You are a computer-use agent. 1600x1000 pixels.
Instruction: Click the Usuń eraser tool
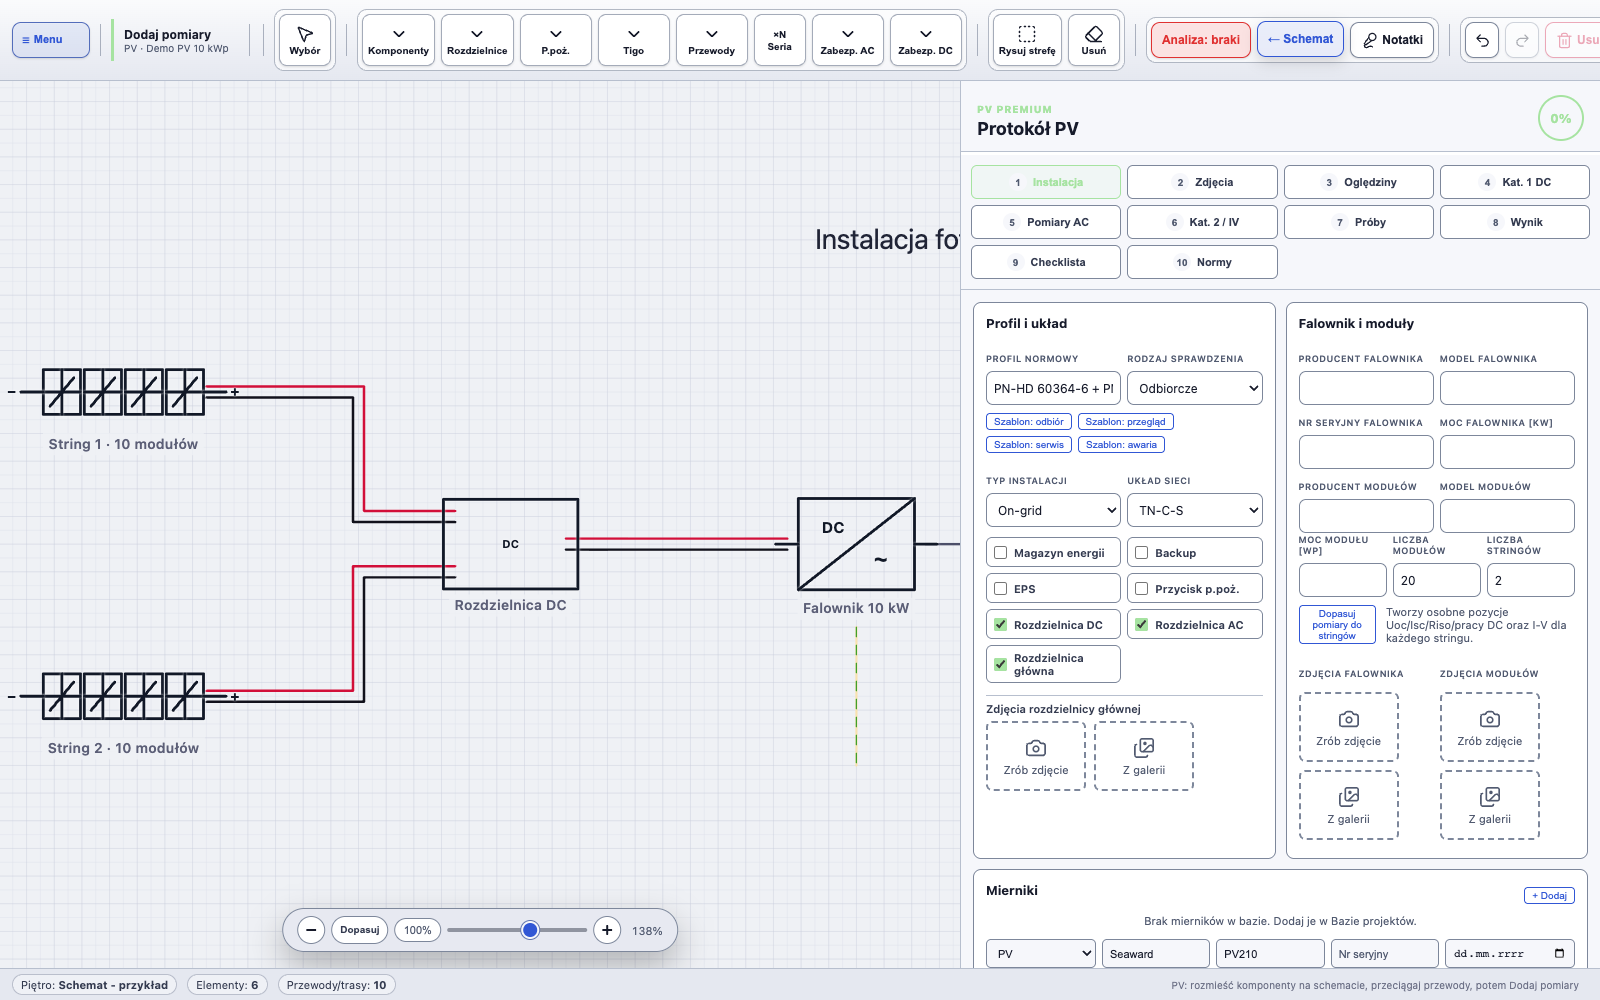[x=1093, y=40]
